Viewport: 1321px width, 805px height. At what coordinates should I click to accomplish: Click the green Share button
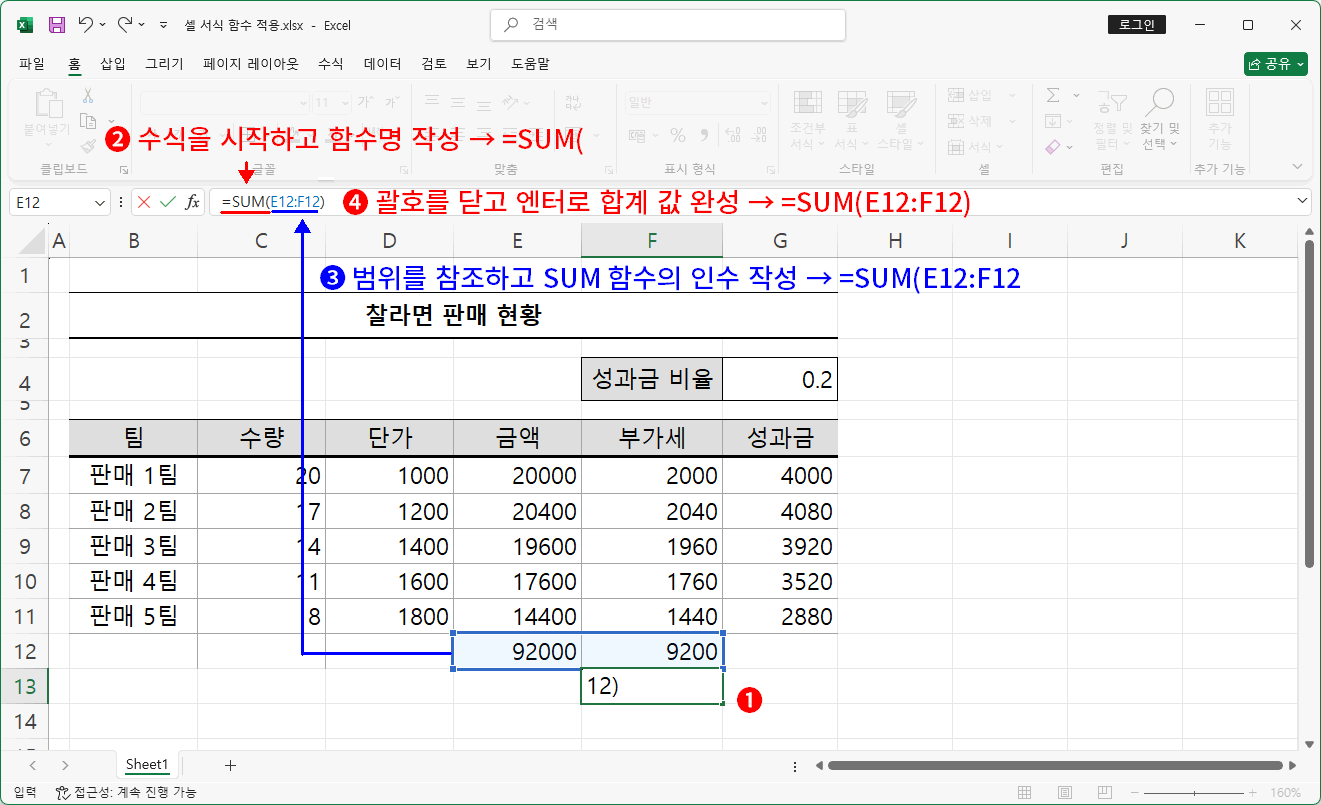point(1276,64)
